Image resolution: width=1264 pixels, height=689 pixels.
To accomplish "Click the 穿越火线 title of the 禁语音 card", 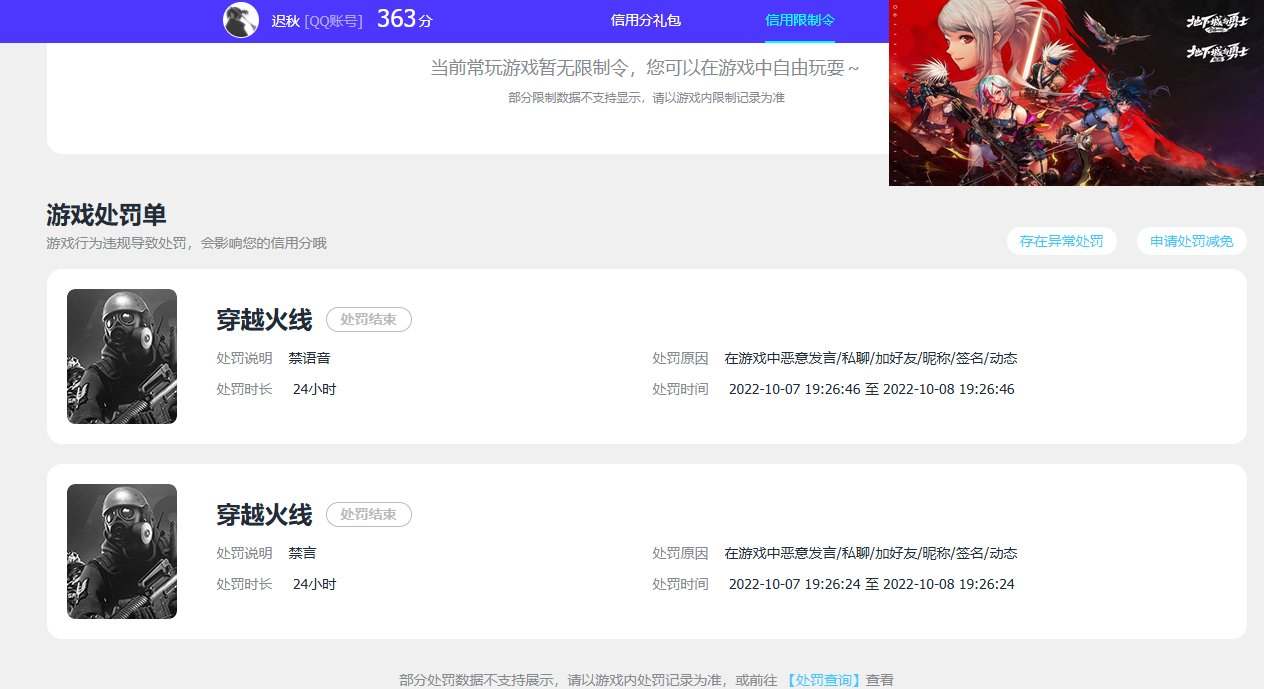I will pos(264,320).
